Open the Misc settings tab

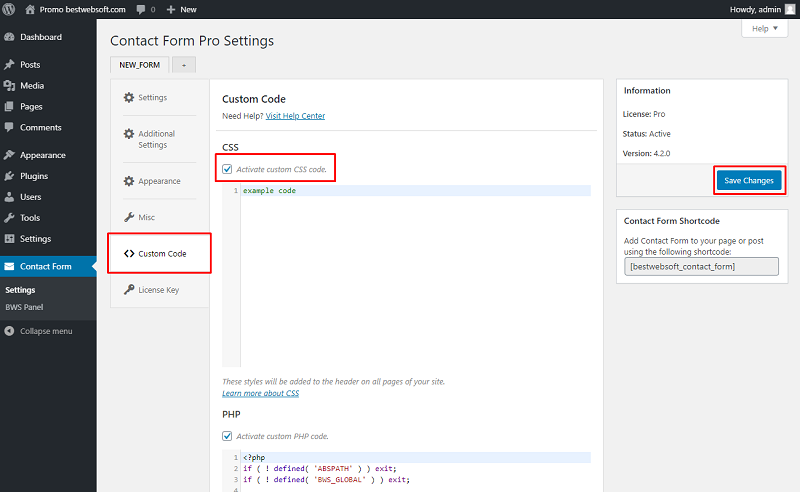[x=146, y=217]
